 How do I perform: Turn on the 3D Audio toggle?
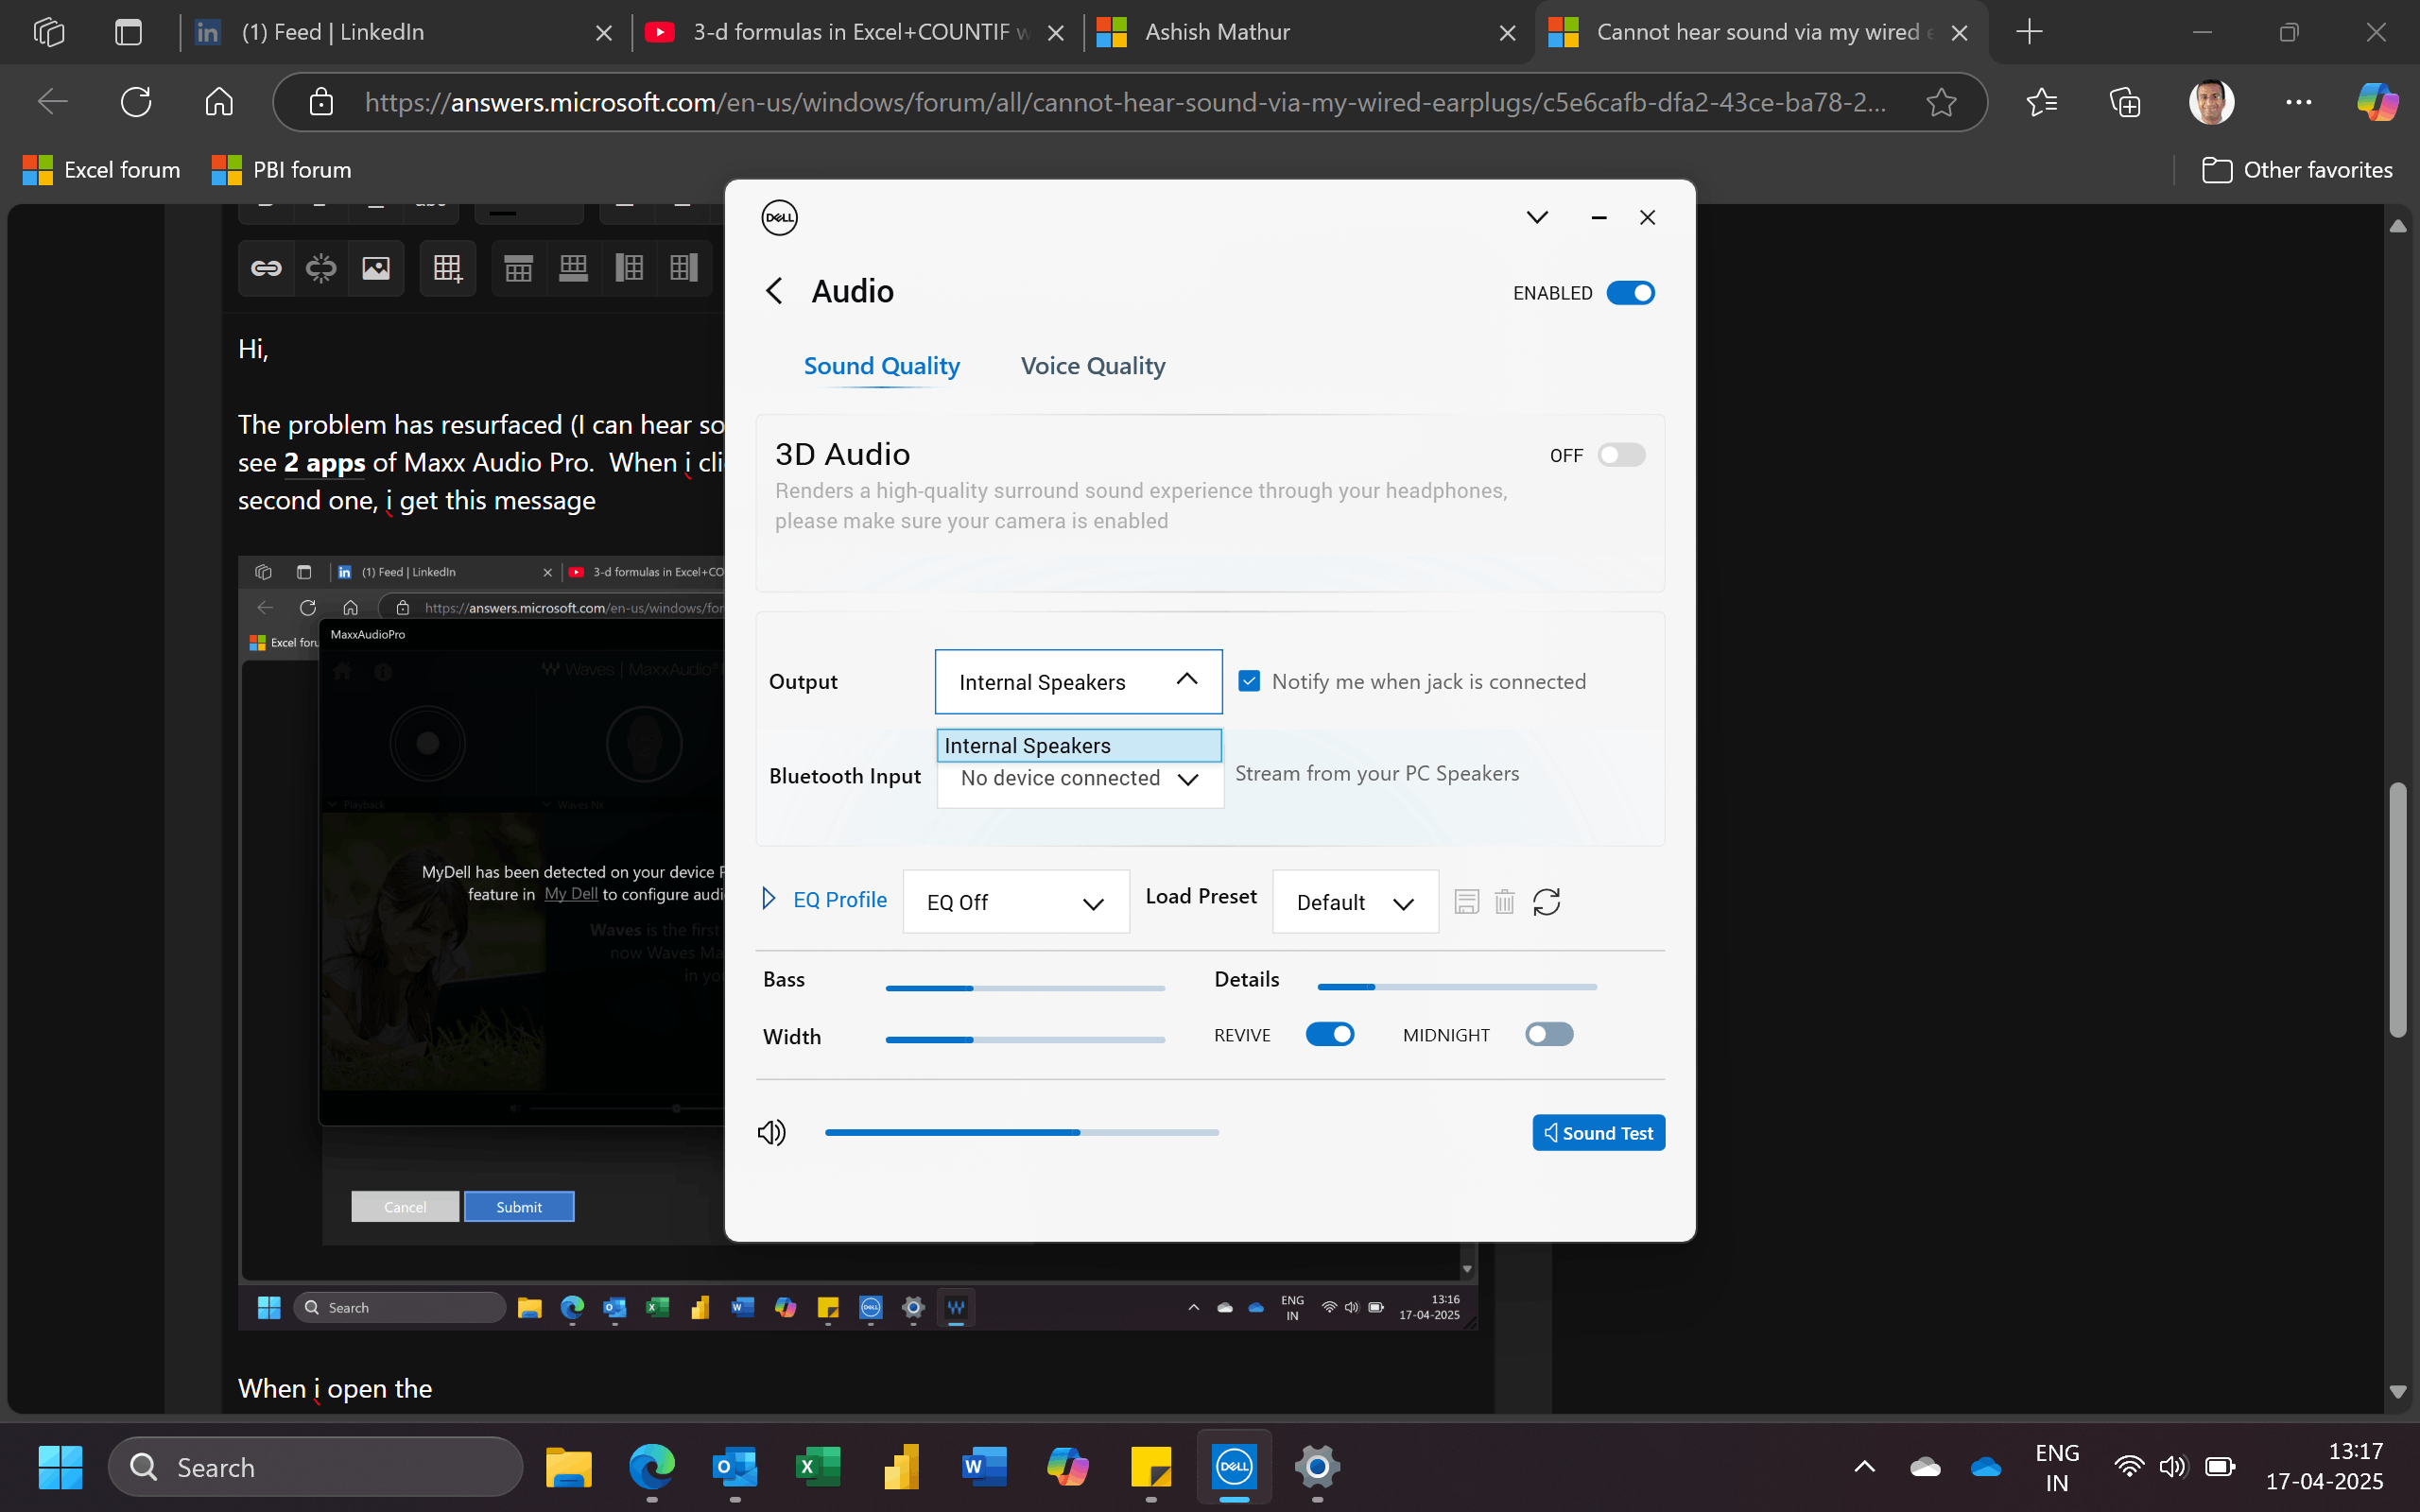click(1620, 455)
